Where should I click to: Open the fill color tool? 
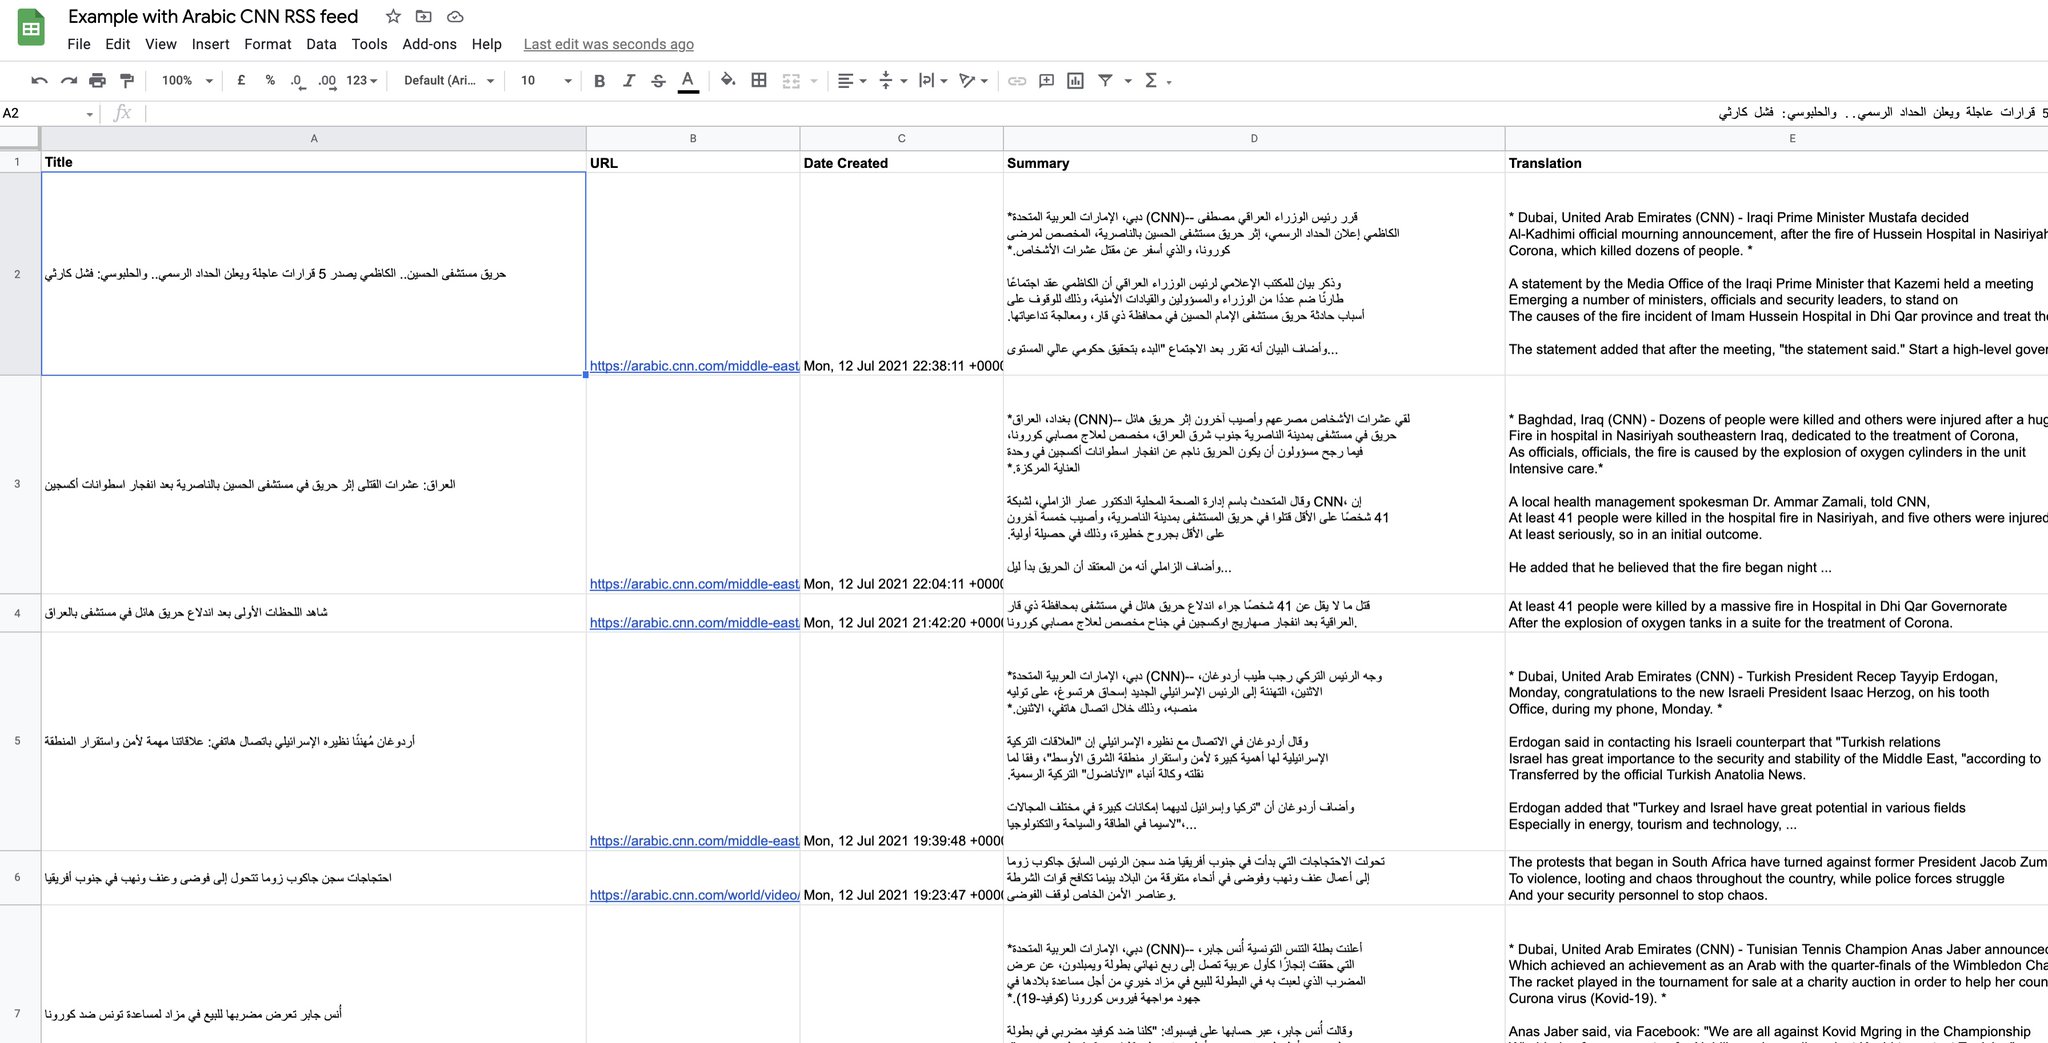click(x=727, y=80)
